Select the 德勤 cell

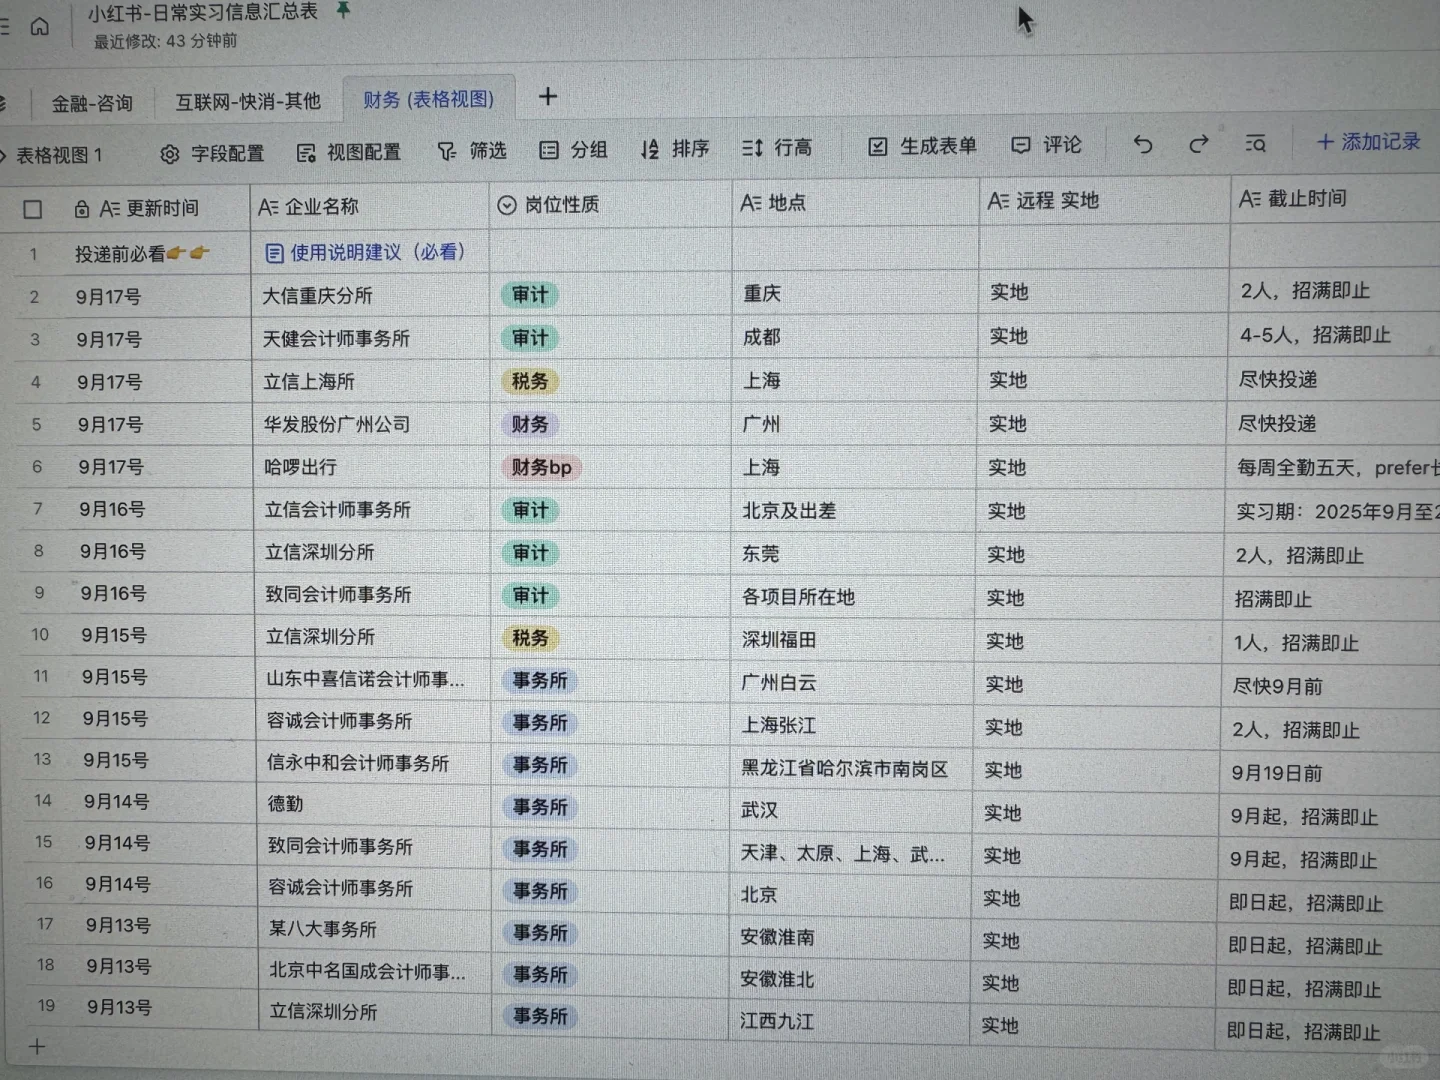374,805
